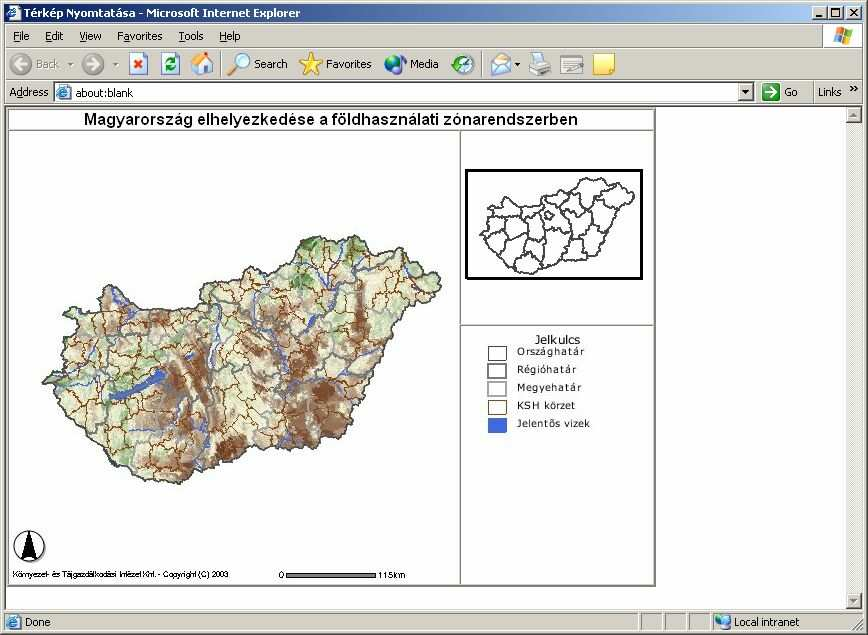
Task: Click the page icon in the address bar
Action: point(64,92)
